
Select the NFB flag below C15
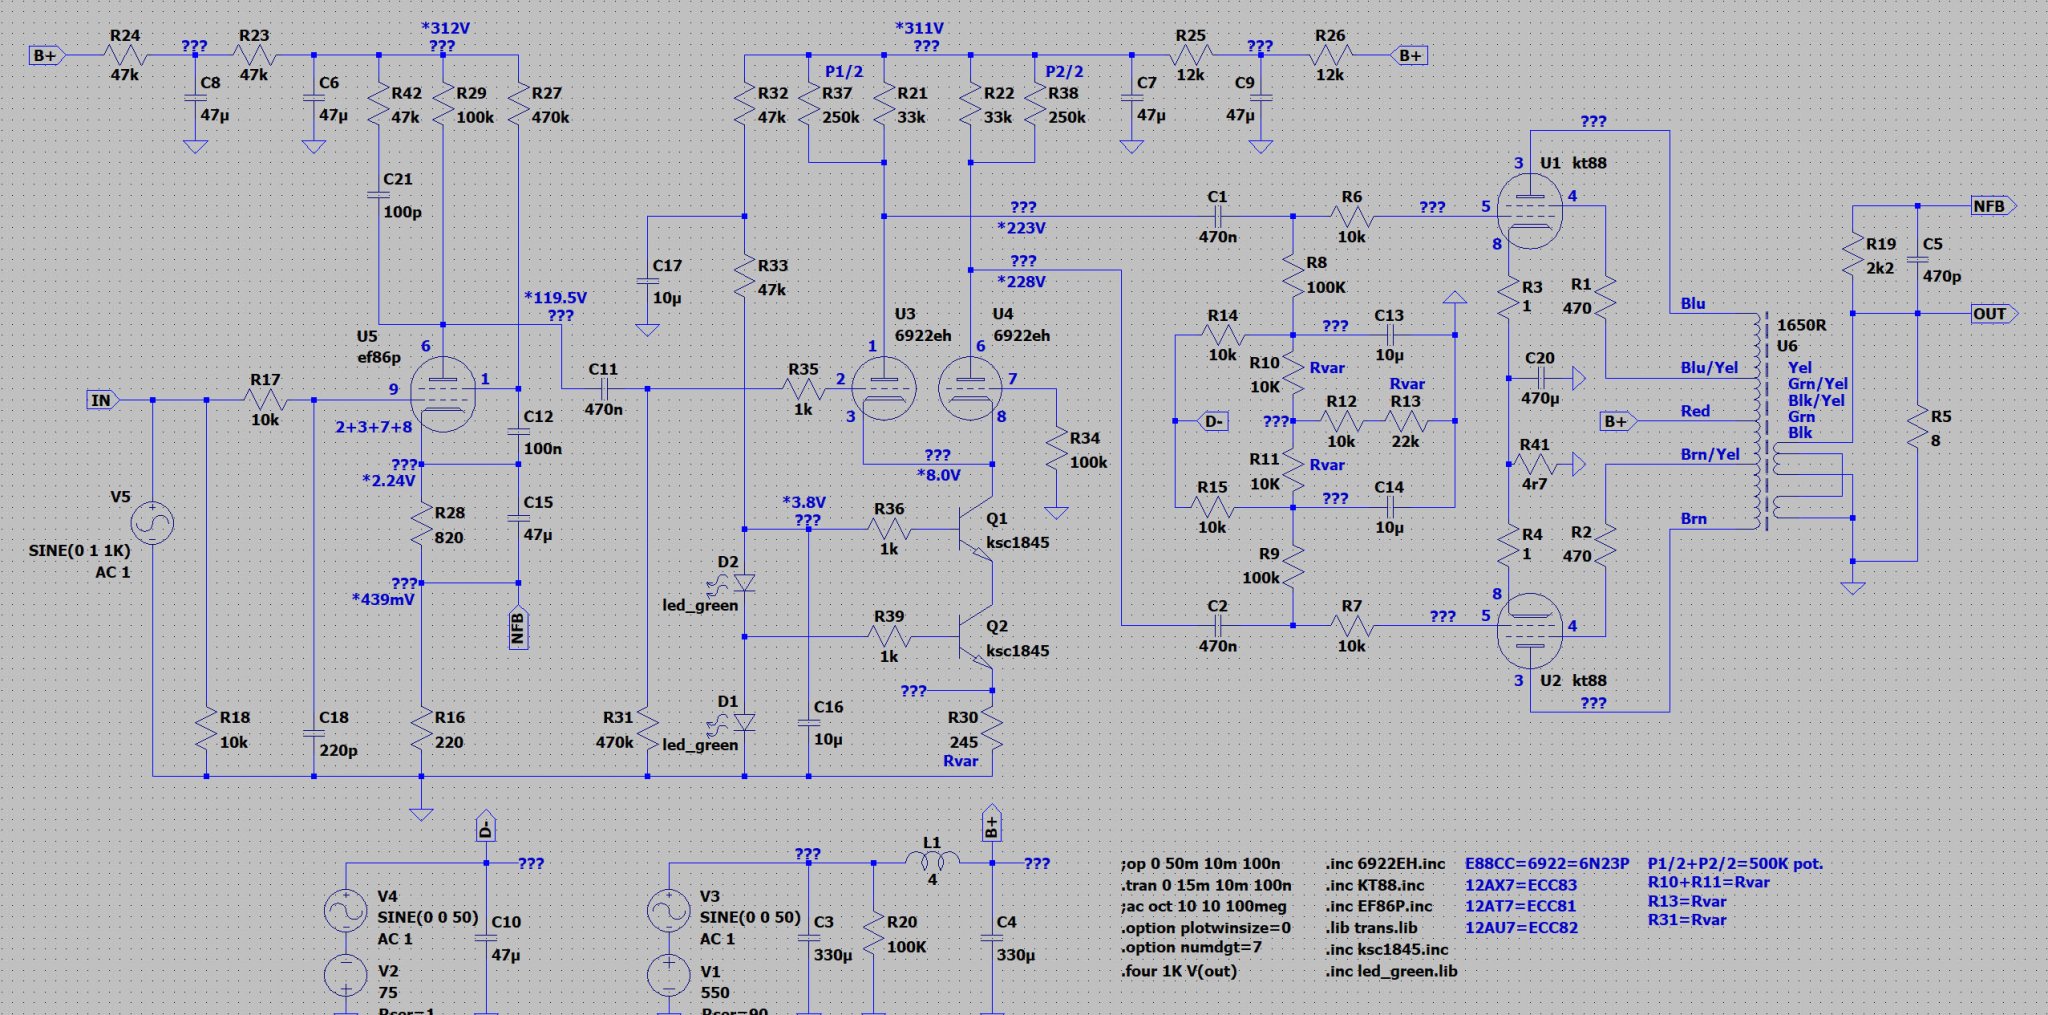518,627
